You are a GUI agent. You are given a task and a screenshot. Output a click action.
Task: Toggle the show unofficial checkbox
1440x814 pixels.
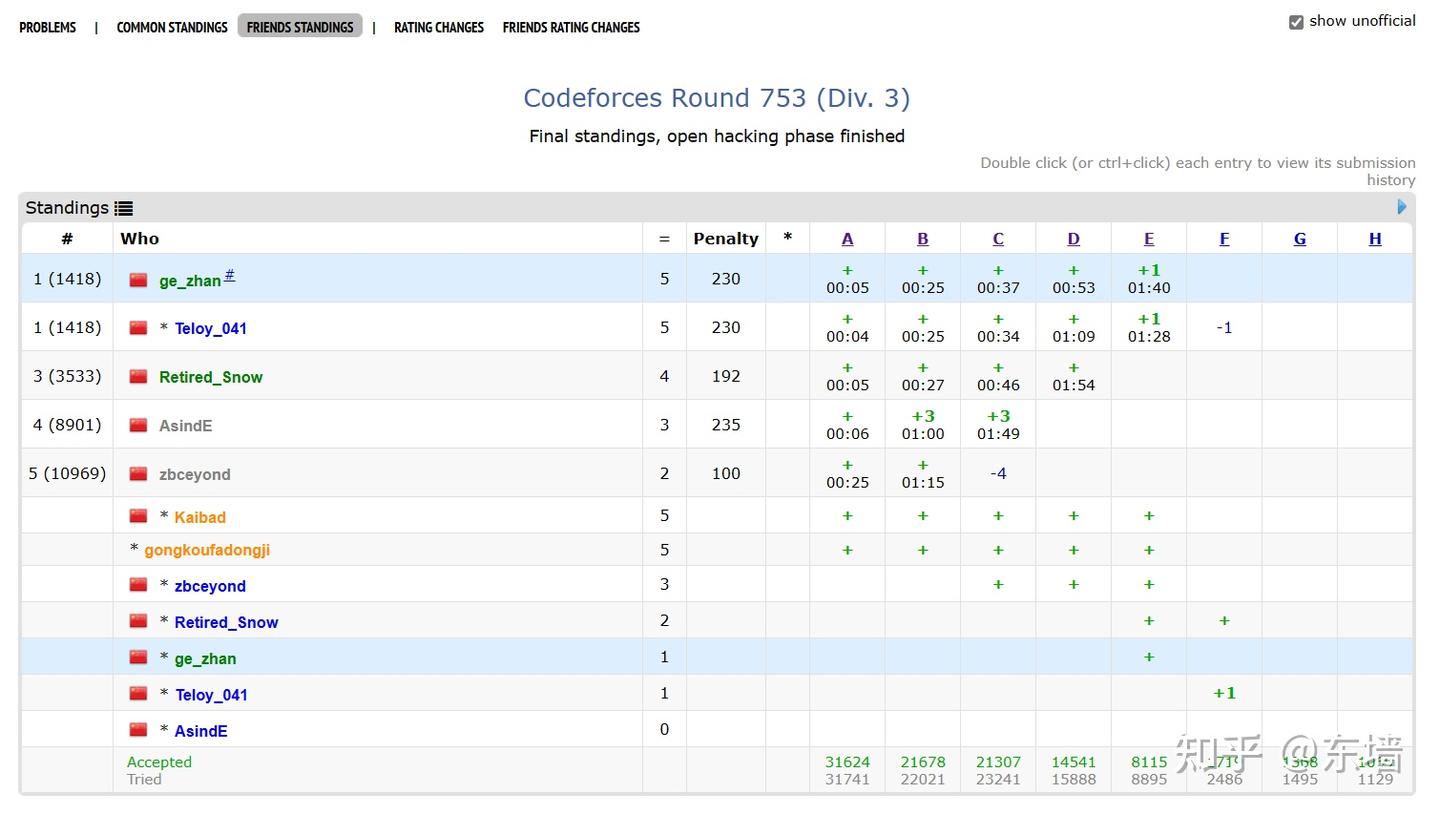coord(1296,22)
